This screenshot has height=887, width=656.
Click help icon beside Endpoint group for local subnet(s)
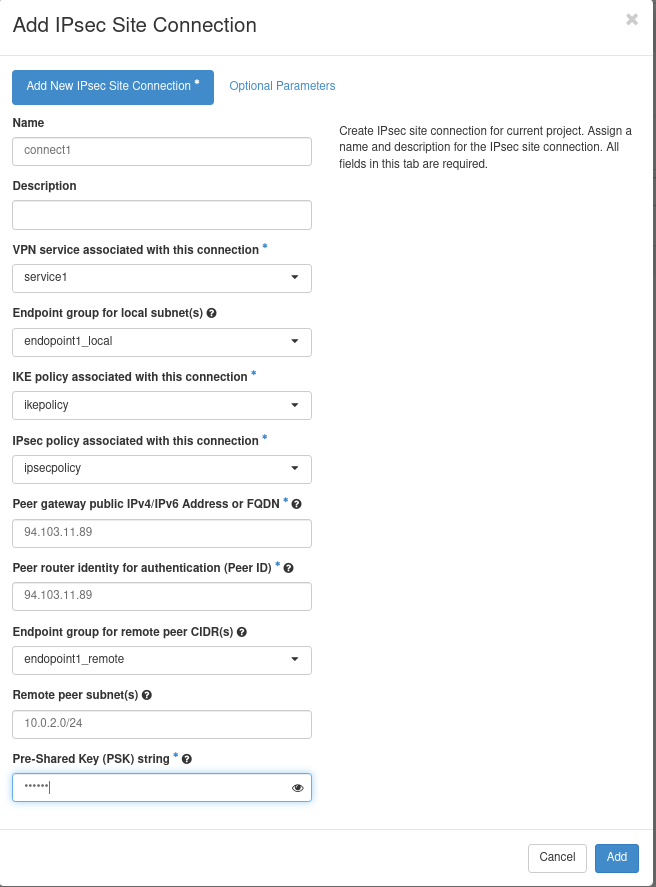pyautogui.click(x=211, y=313)
